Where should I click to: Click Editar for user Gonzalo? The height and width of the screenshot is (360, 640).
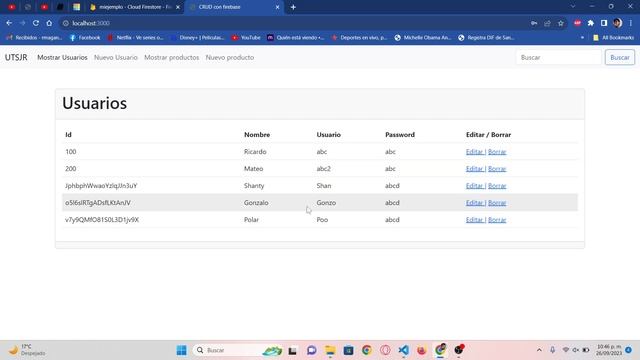475,203
